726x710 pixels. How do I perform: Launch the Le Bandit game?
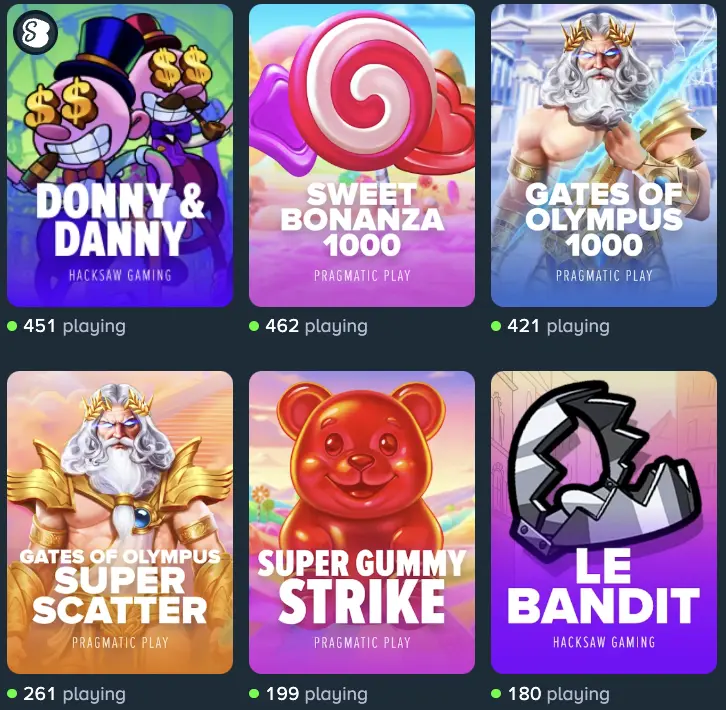point(604,522)
